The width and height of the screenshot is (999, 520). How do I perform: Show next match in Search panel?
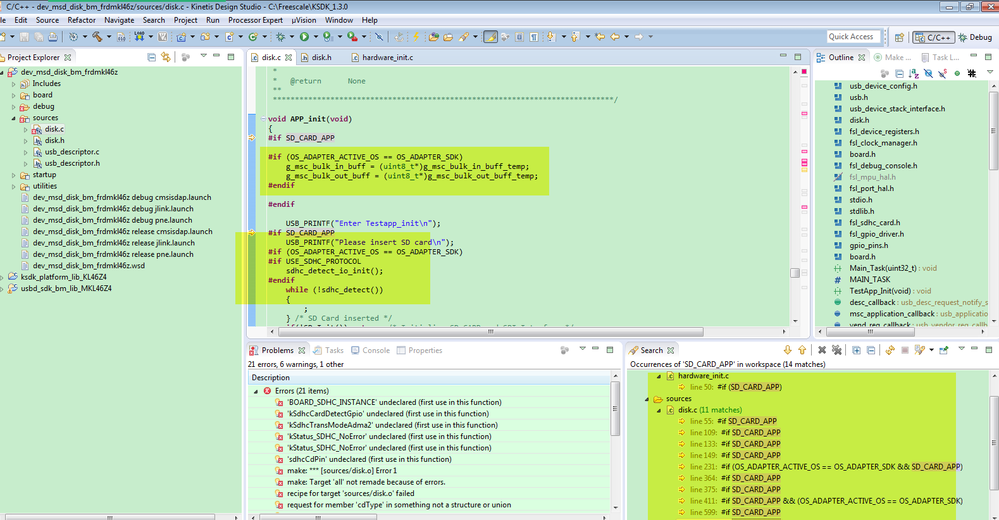point(788,350)
